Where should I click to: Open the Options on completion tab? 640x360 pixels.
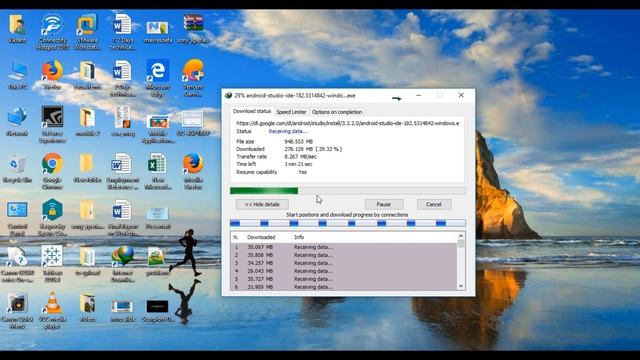[337, 112]
